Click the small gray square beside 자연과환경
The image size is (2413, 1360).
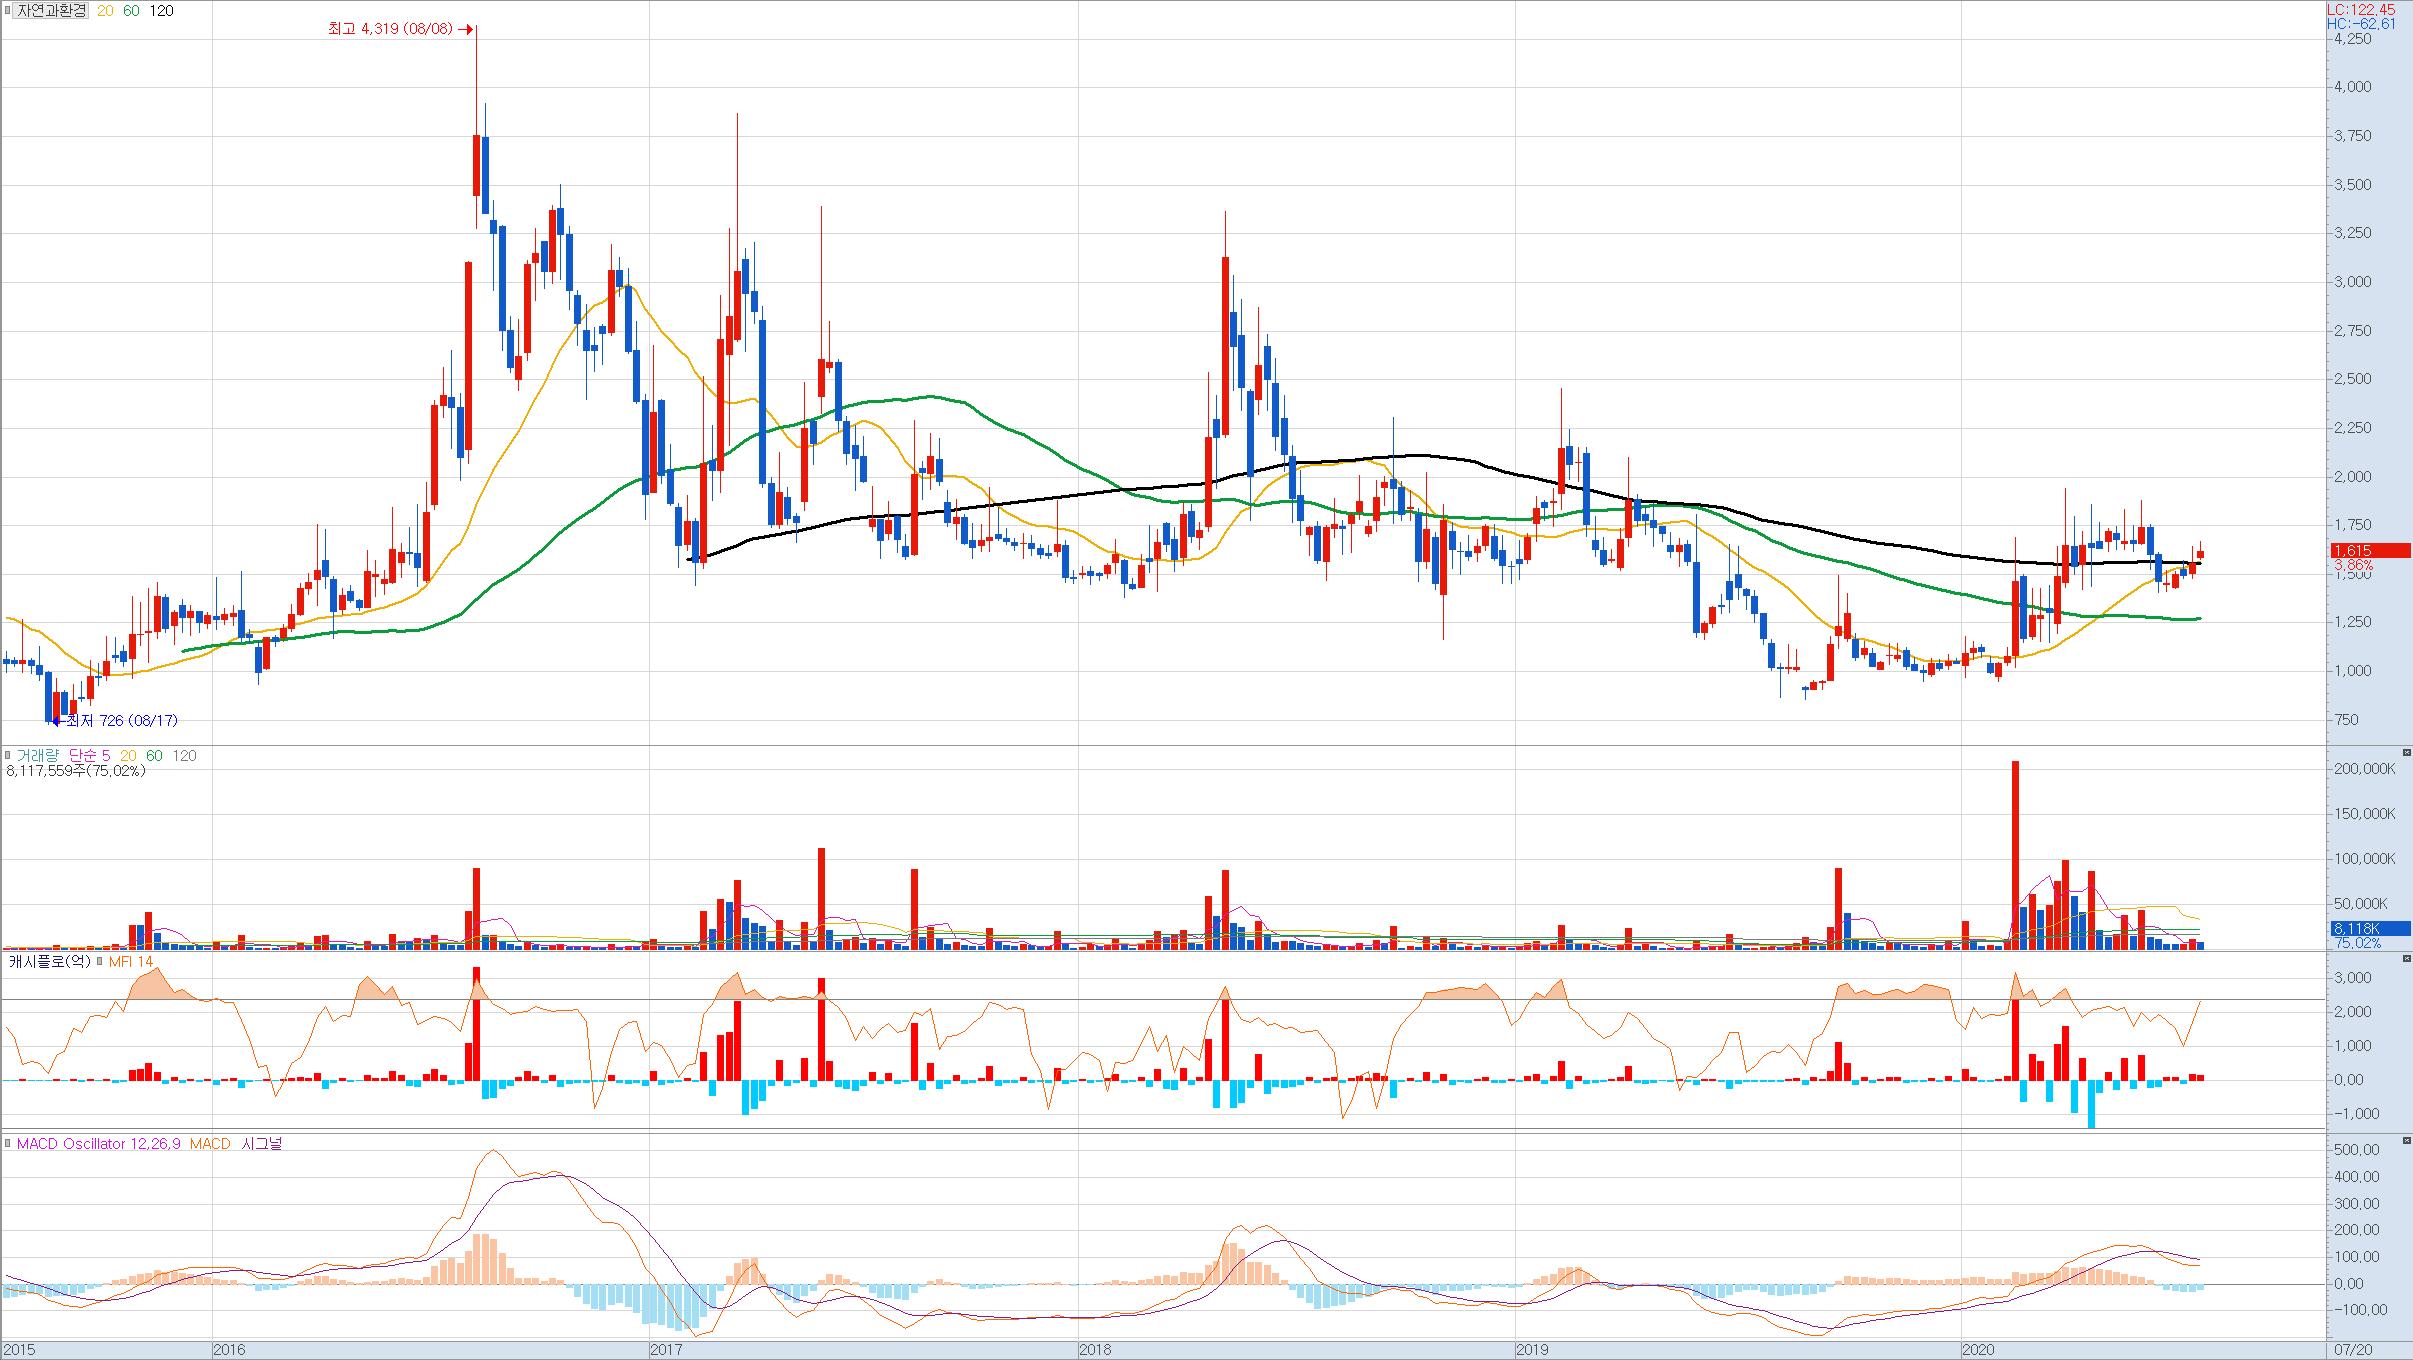click(8, 11)
